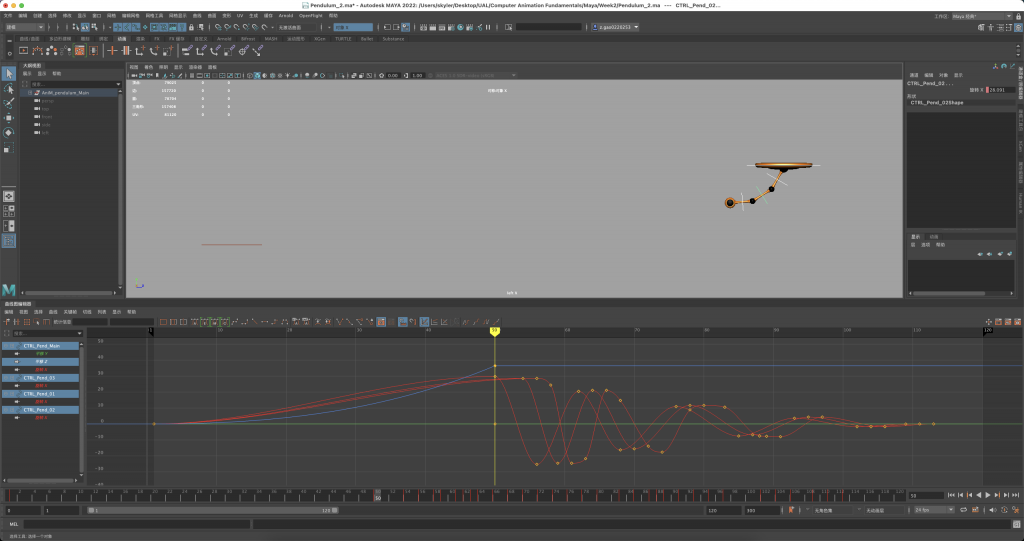
Task: Pick the Paint selection tool in toolbox
Action: 8,103
